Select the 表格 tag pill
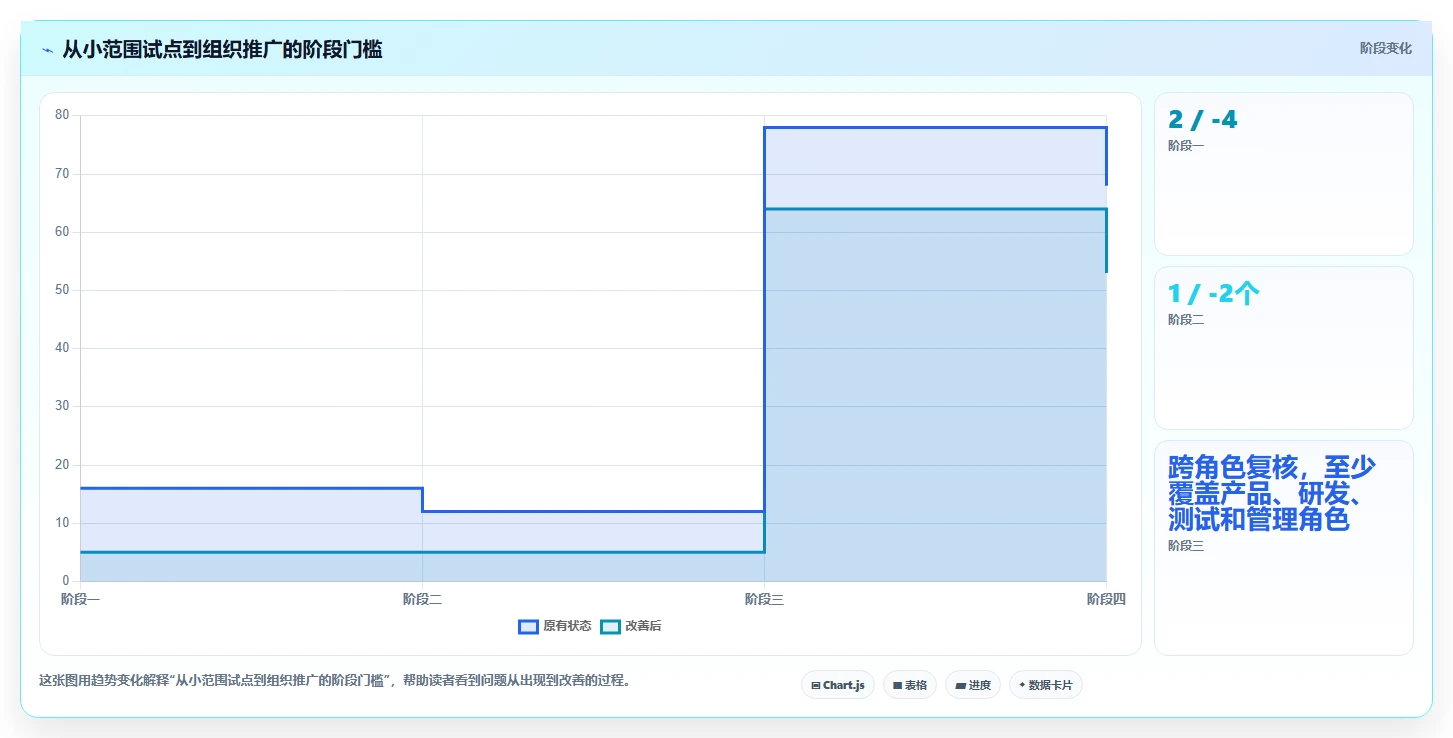The image size is (1453, 738). click(910, 685)
